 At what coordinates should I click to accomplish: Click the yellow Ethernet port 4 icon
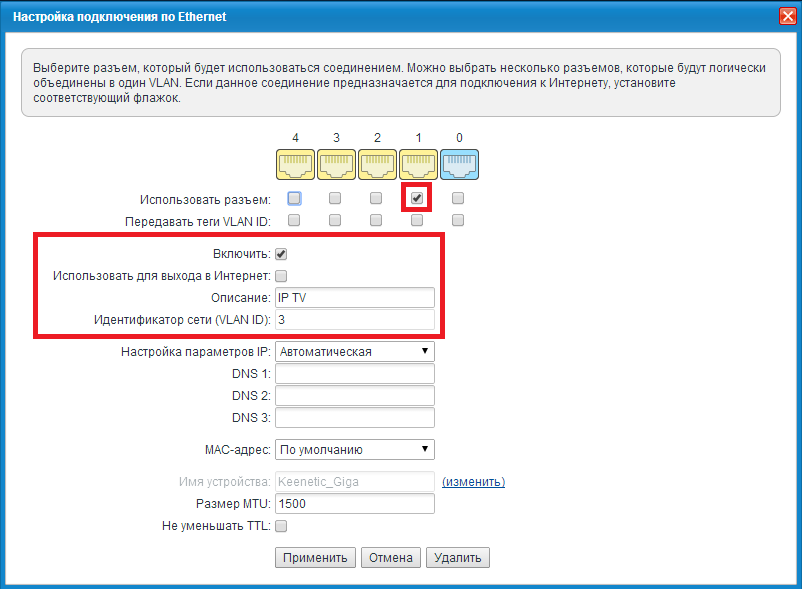pos(295,166)
